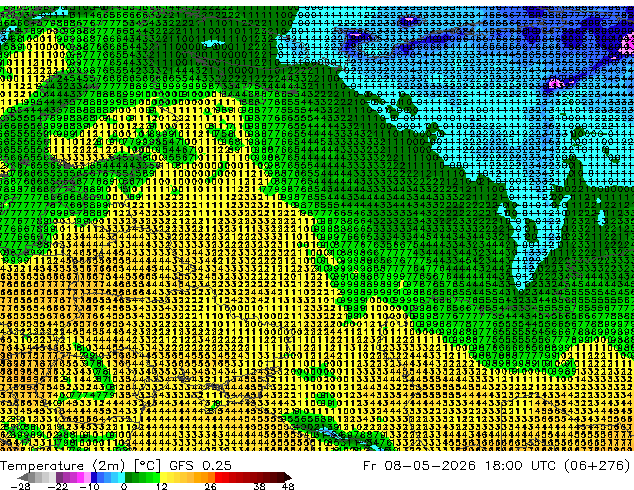
Task: Click the dark right arrow tip of color scale
Action: tap(288, 477)
